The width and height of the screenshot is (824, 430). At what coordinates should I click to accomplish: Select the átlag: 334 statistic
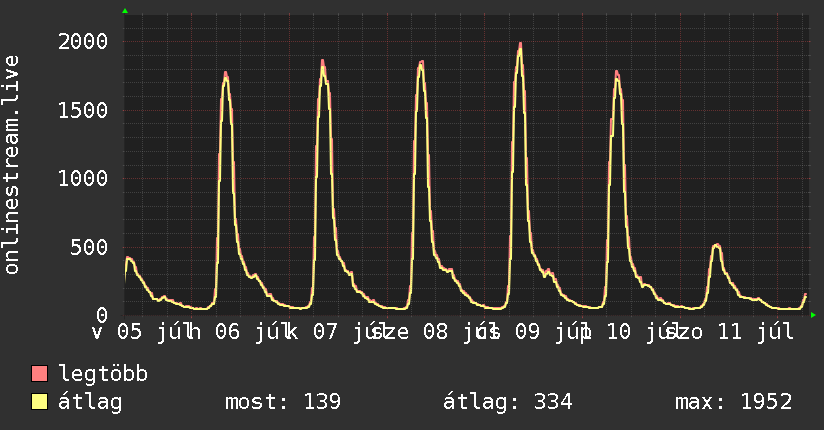click(508, 402)
